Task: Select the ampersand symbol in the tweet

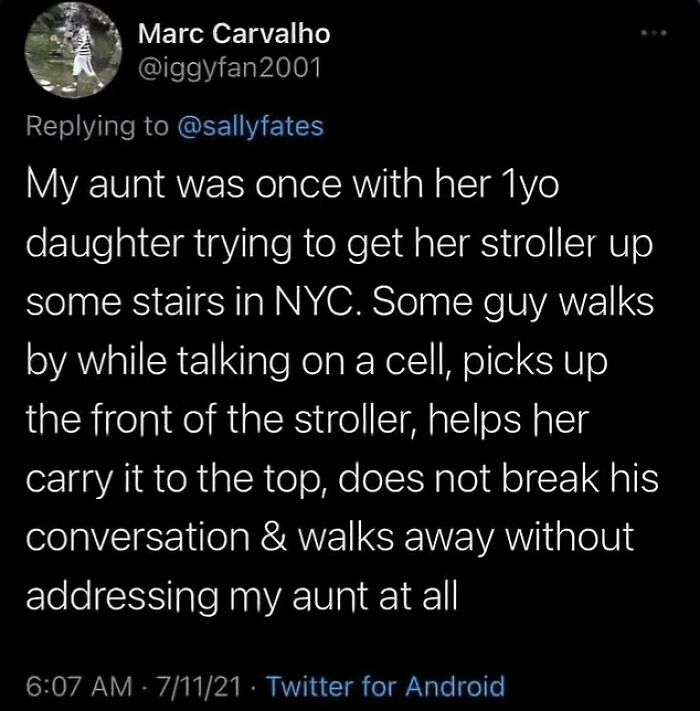Action: click(273, 537)
